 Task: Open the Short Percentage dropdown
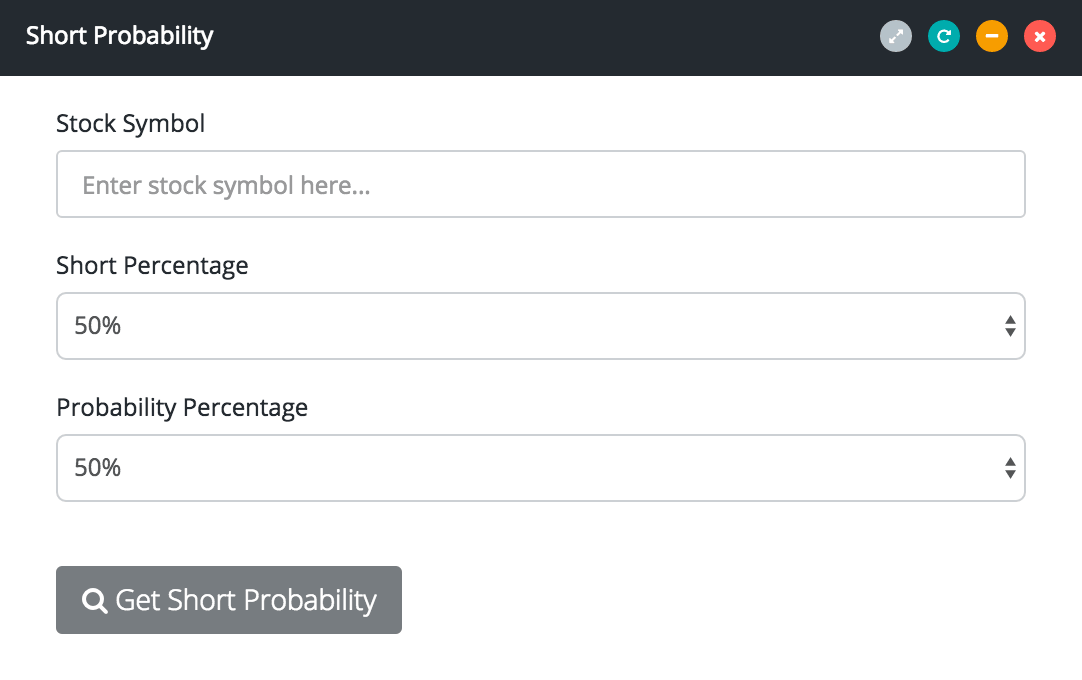pyautogui.click(x=540, y=326)
